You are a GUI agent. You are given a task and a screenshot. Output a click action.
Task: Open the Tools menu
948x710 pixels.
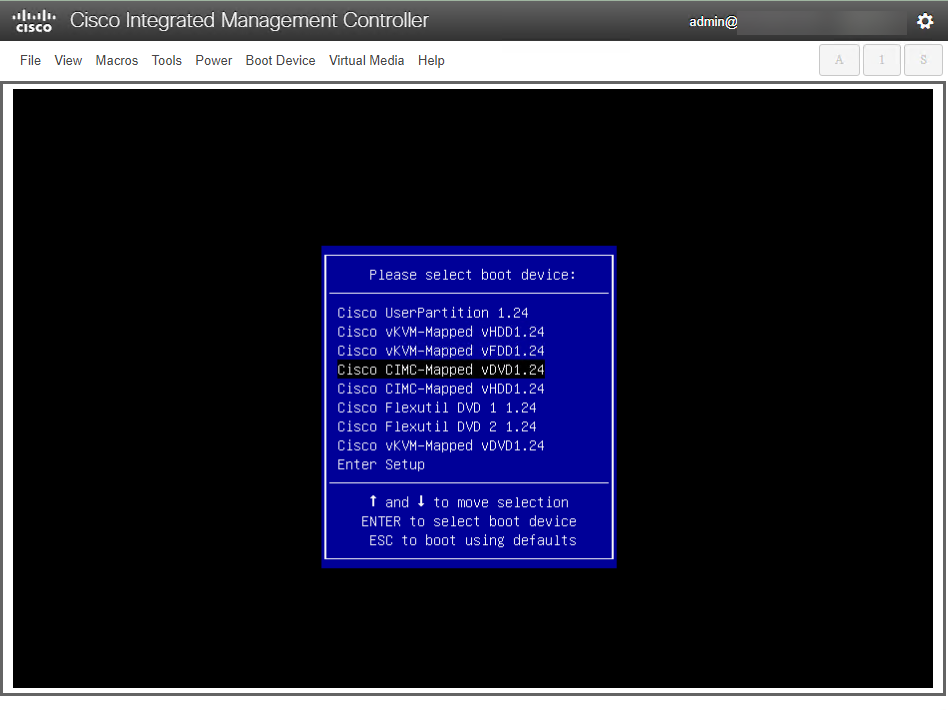click(166, 60)
